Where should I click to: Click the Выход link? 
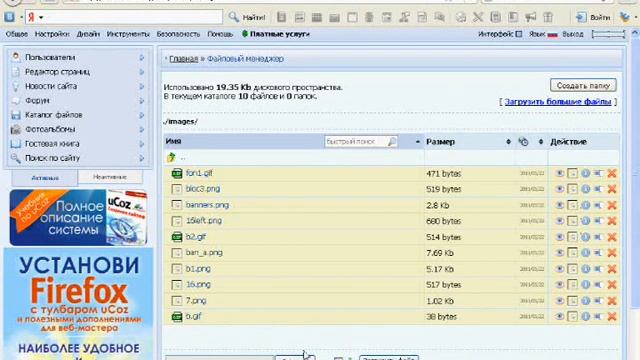point(573,34)
